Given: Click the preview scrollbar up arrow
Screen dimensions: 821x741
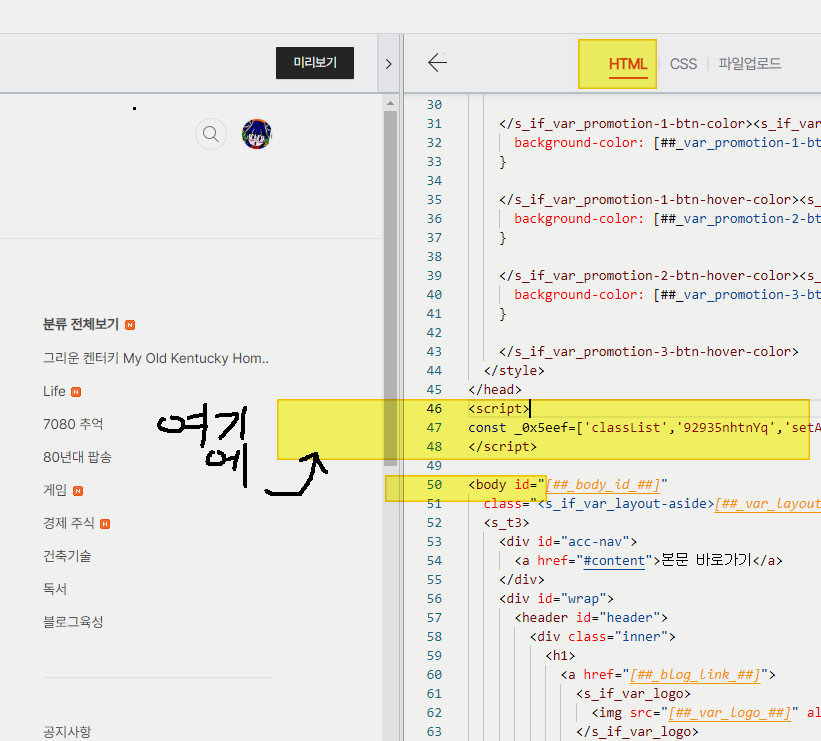Looking at the screenshot, I should [x=390, y=104].
